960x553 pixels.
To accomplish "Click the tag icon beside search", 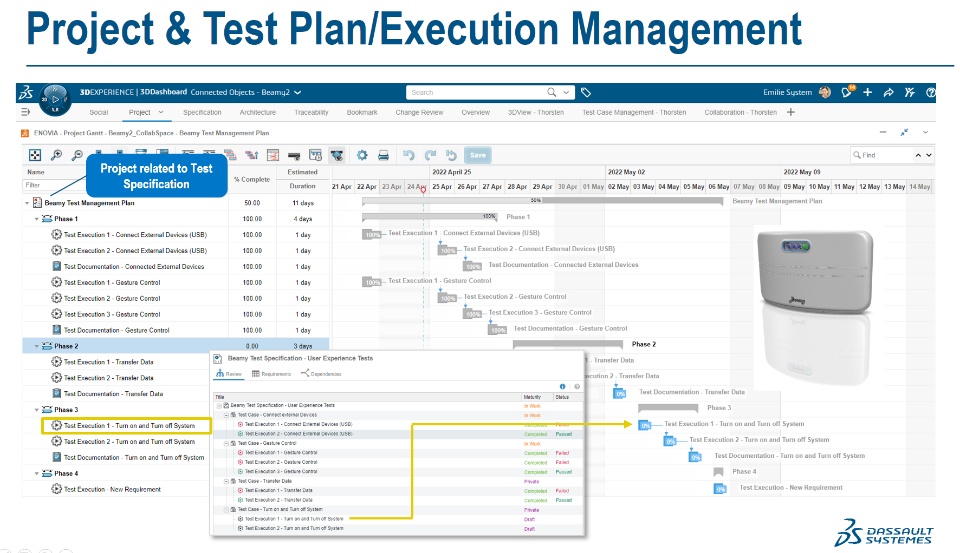I will 586,92.
